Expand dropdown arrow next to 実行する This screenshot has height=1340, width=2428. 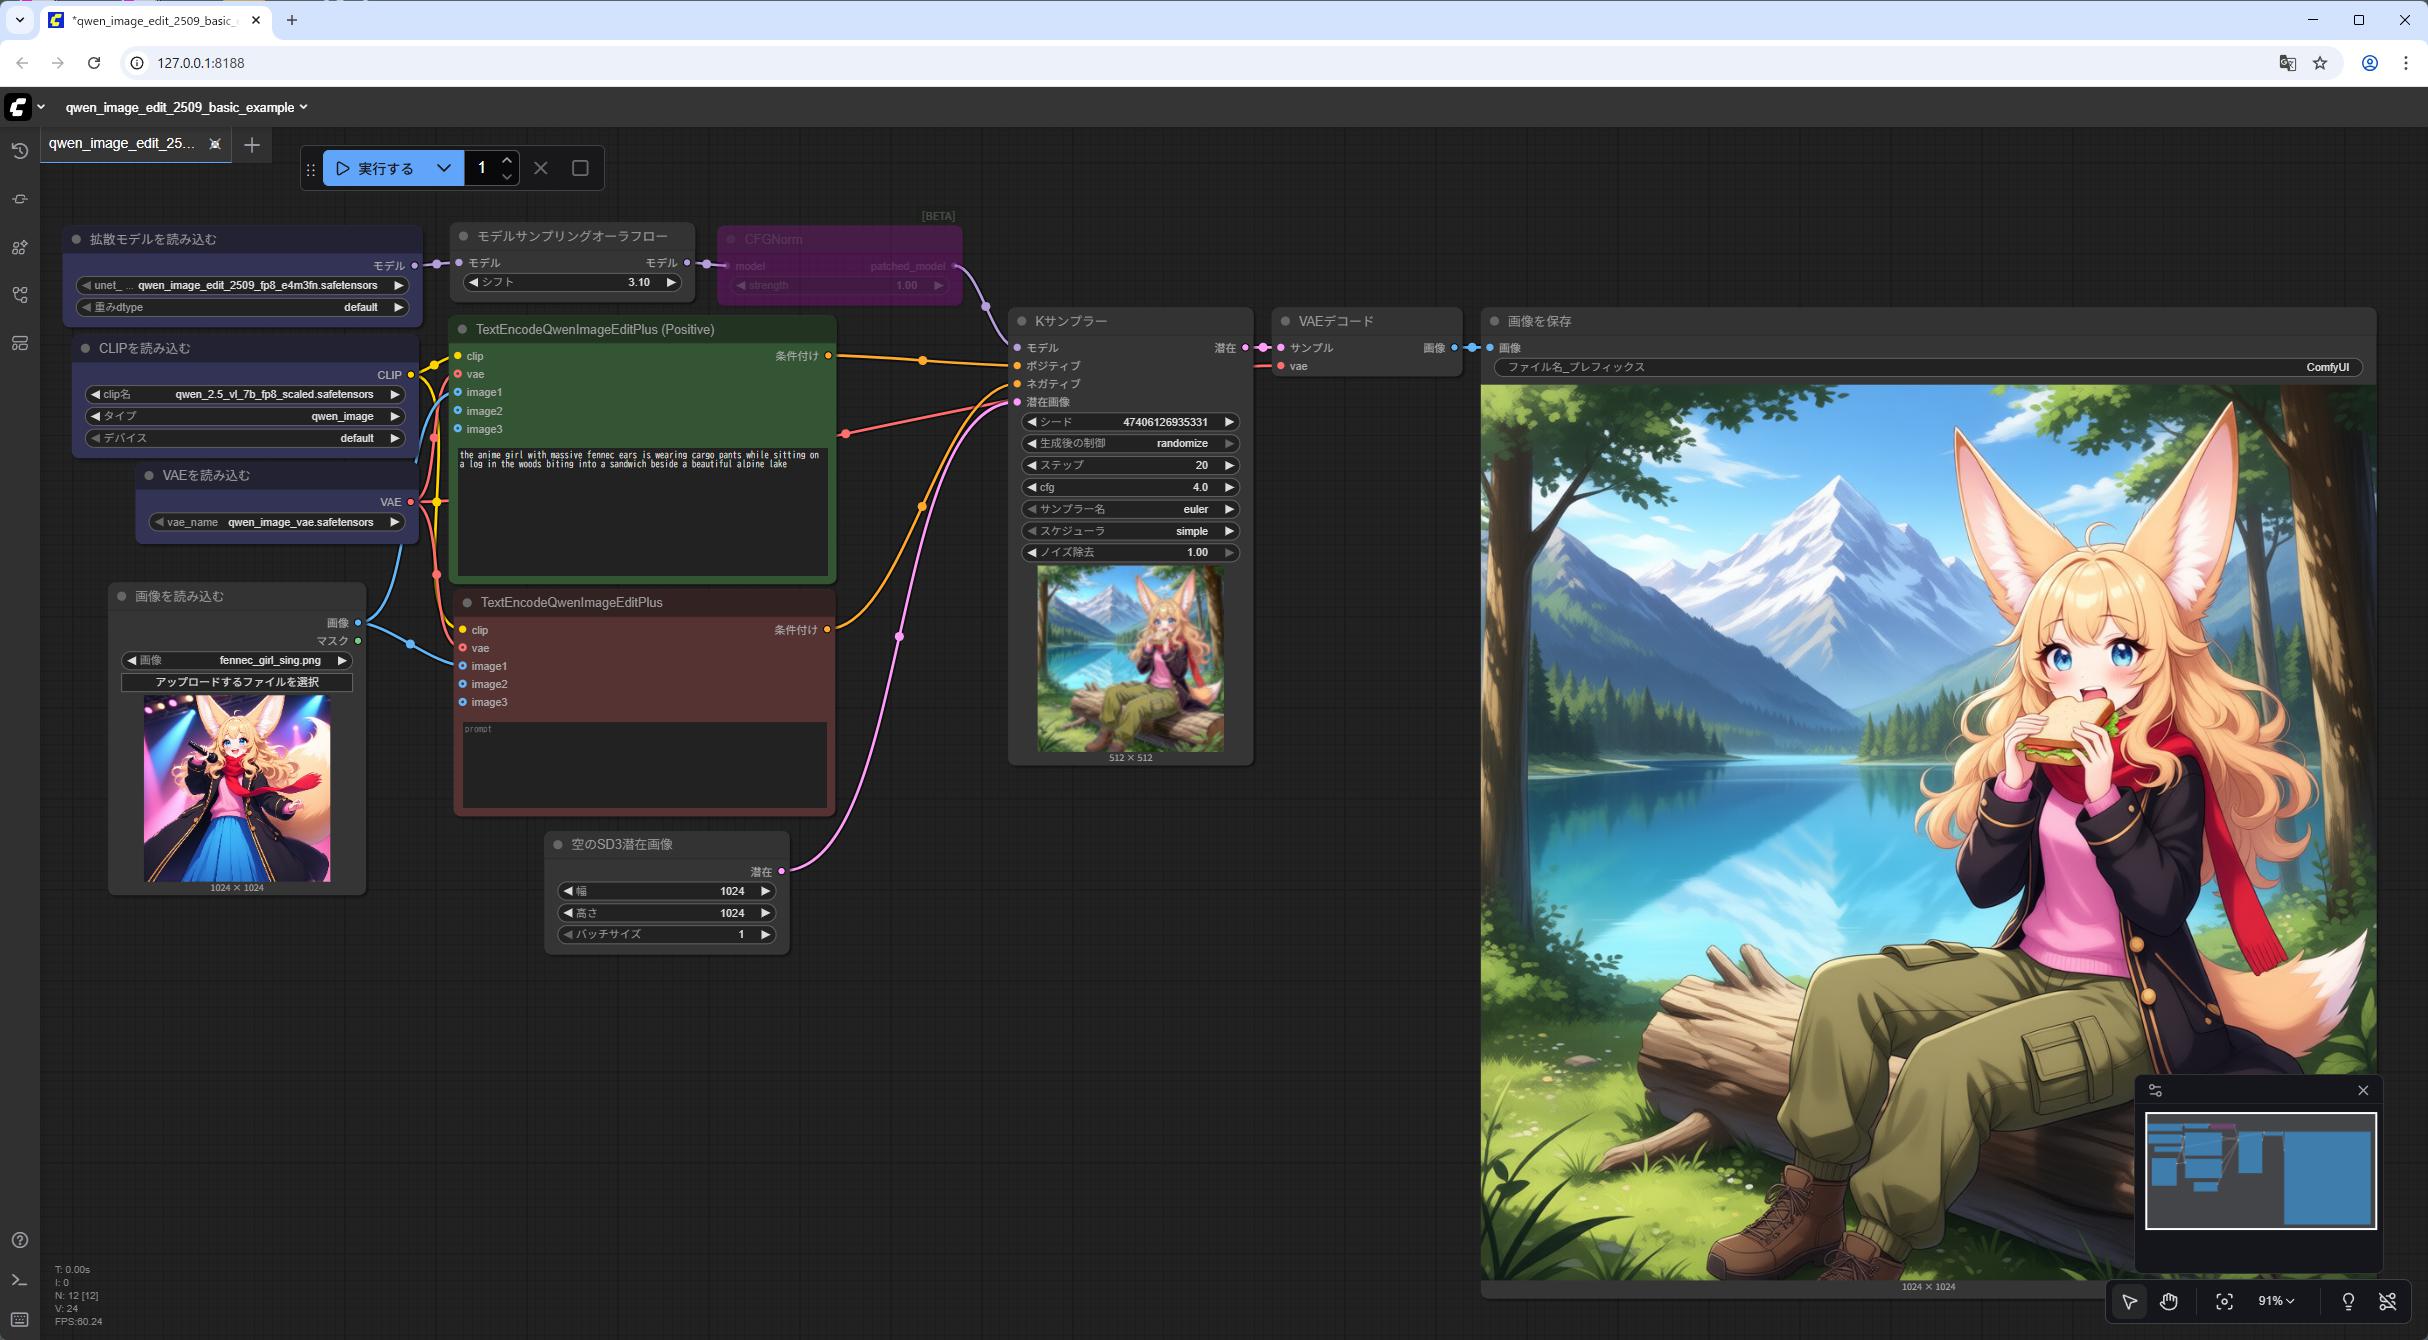444,168
